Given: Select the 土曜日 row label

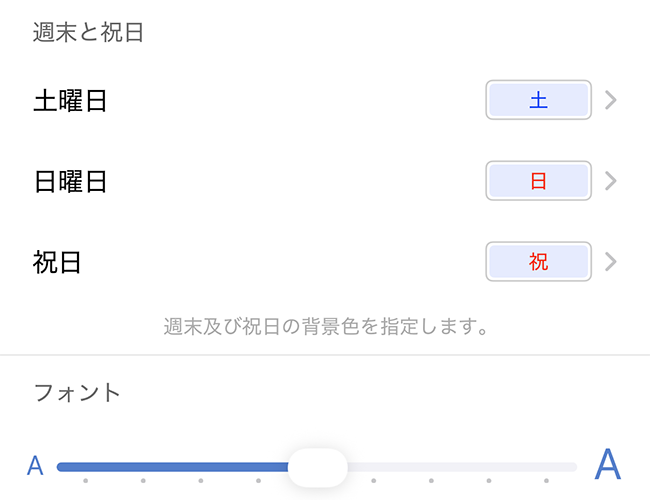Looking at the screenshot, I should [70, 100].
